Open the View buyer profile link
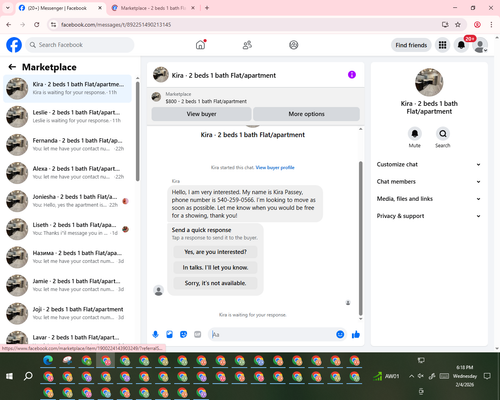 pos(275,167)
